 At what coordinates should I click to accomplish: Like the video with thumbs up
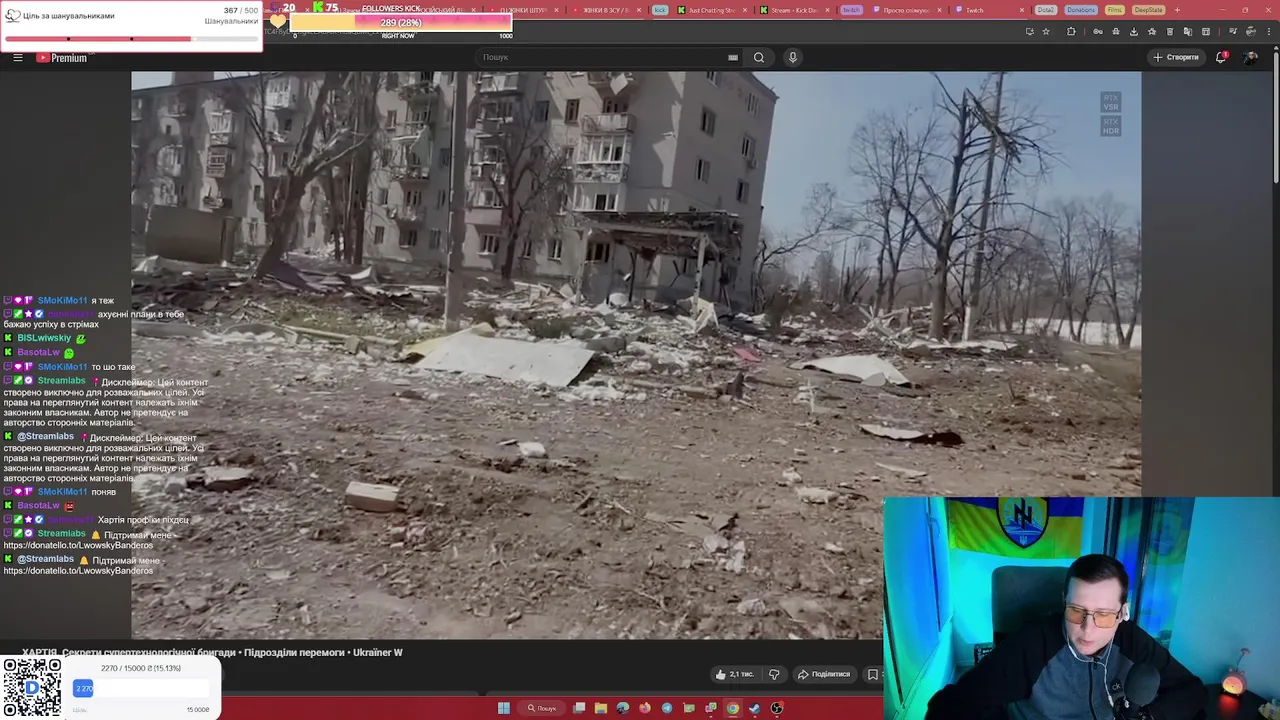pyautogui.click(x=734, y=674)
